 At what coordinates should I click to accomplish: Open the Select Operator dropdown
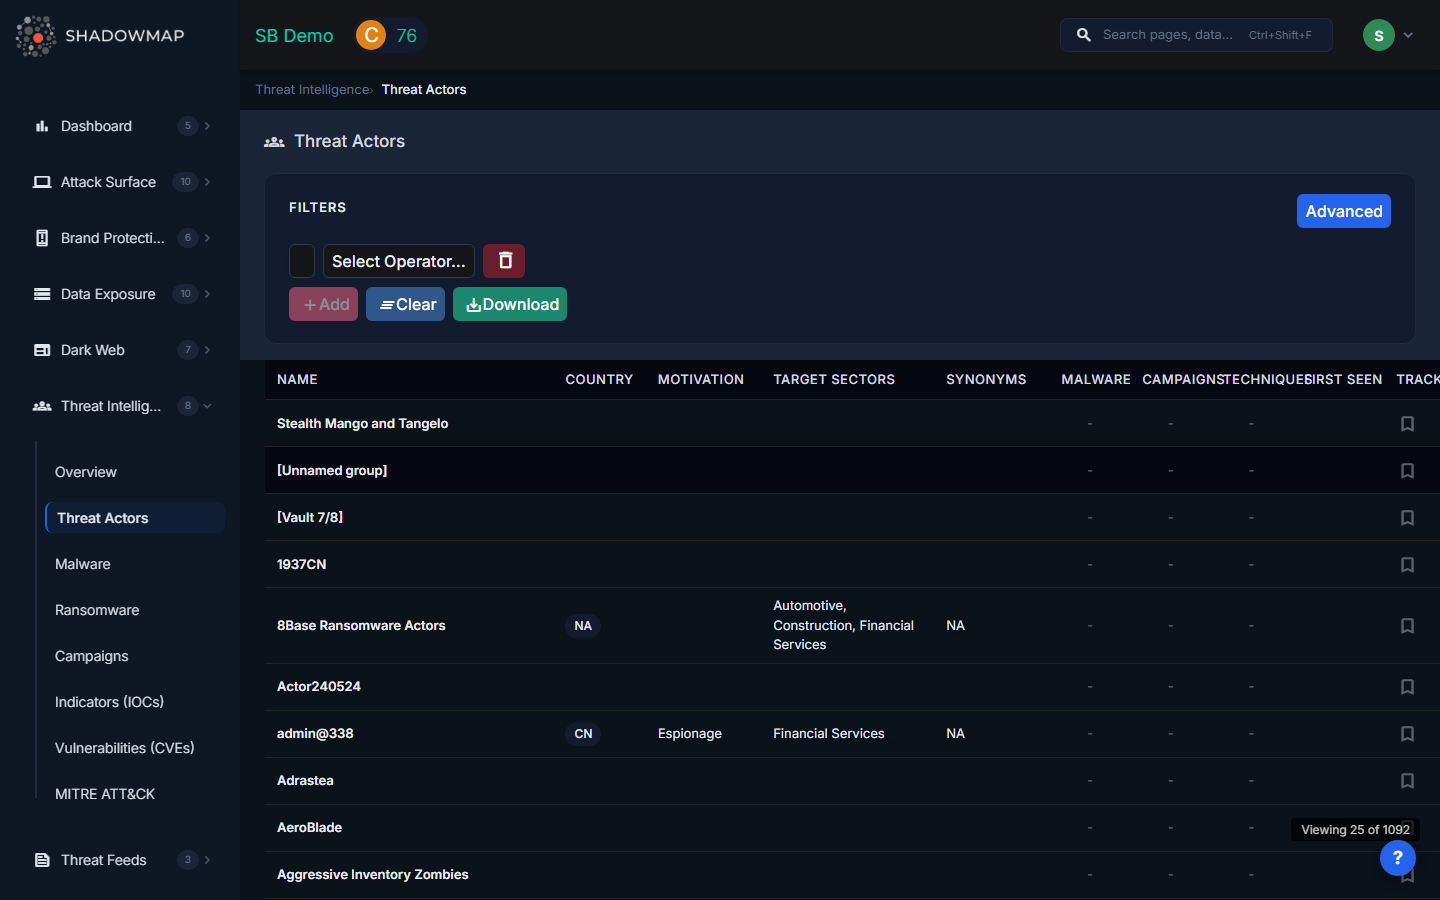pos(398,261)
